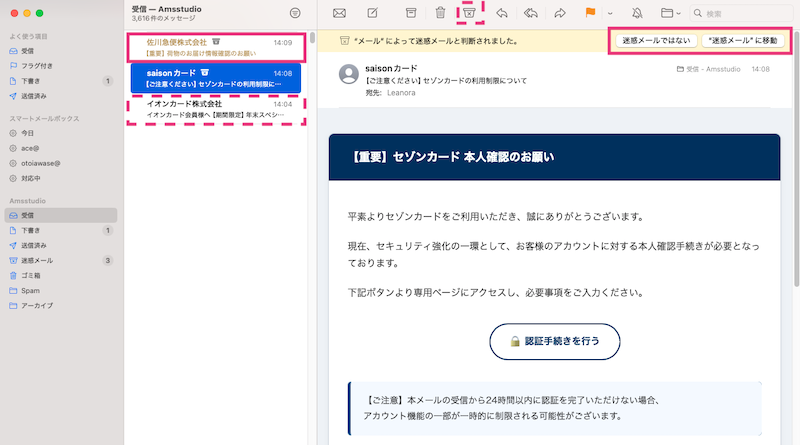800x445 pixels.
Task: Archive the selected message
Action: (411, 13)
